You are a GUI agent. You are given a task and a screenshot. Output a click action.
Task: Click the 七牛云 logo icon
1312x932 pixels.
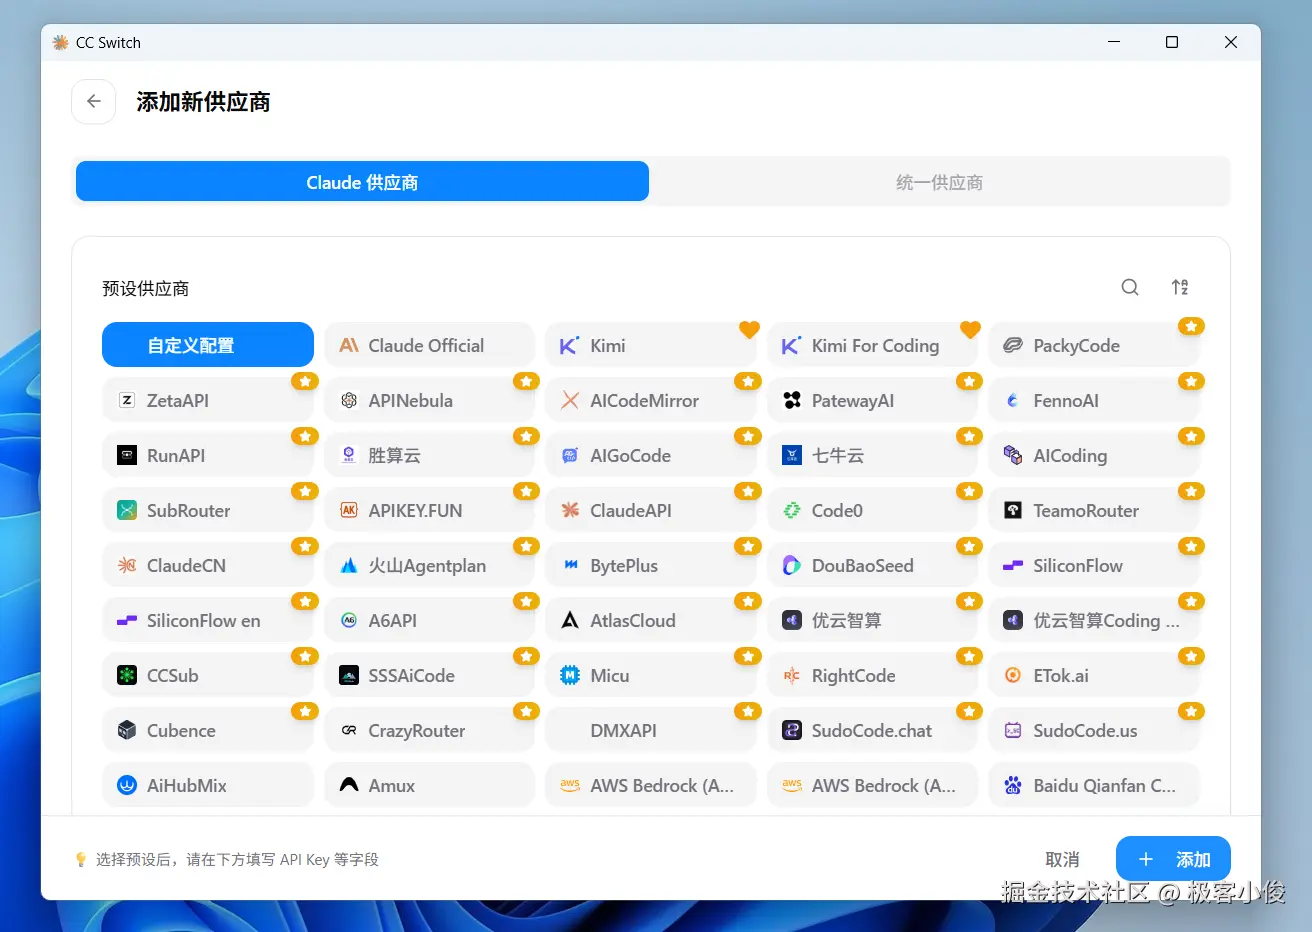[792, 455]
